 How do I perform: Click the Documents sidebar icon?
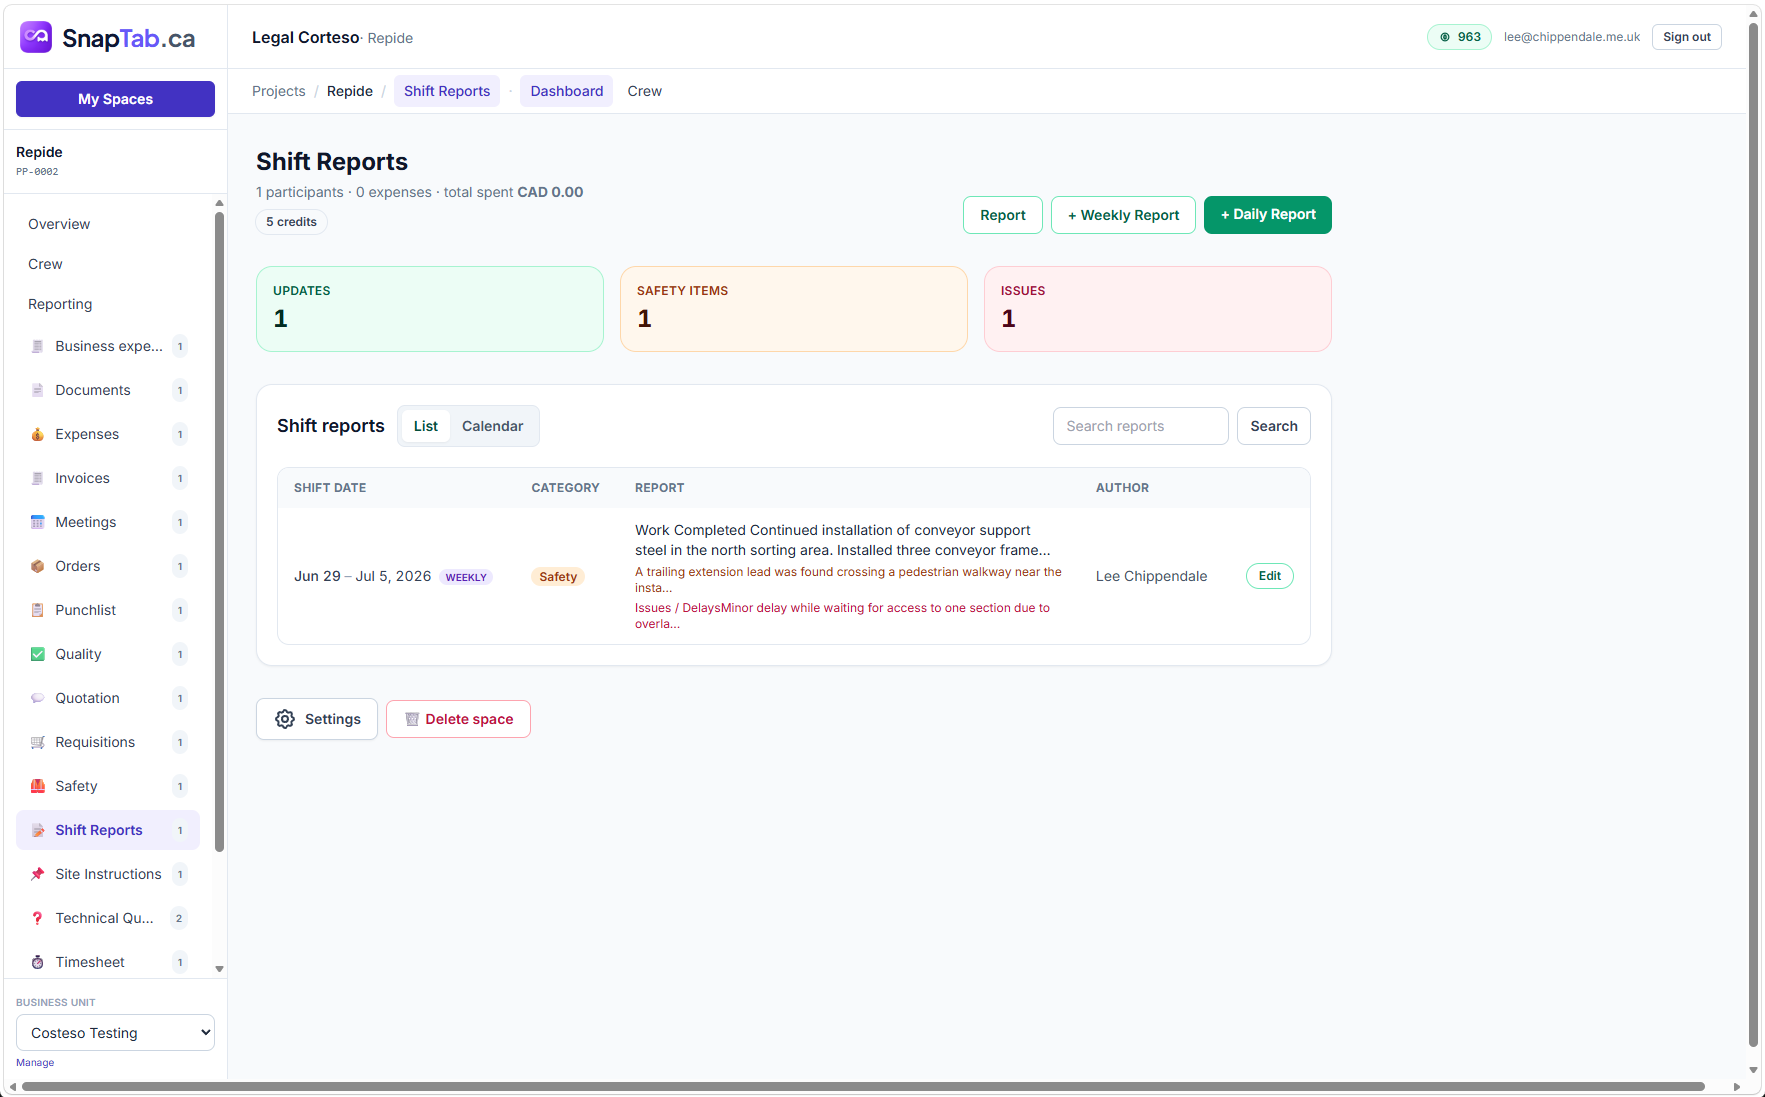(x=37, y=390)
